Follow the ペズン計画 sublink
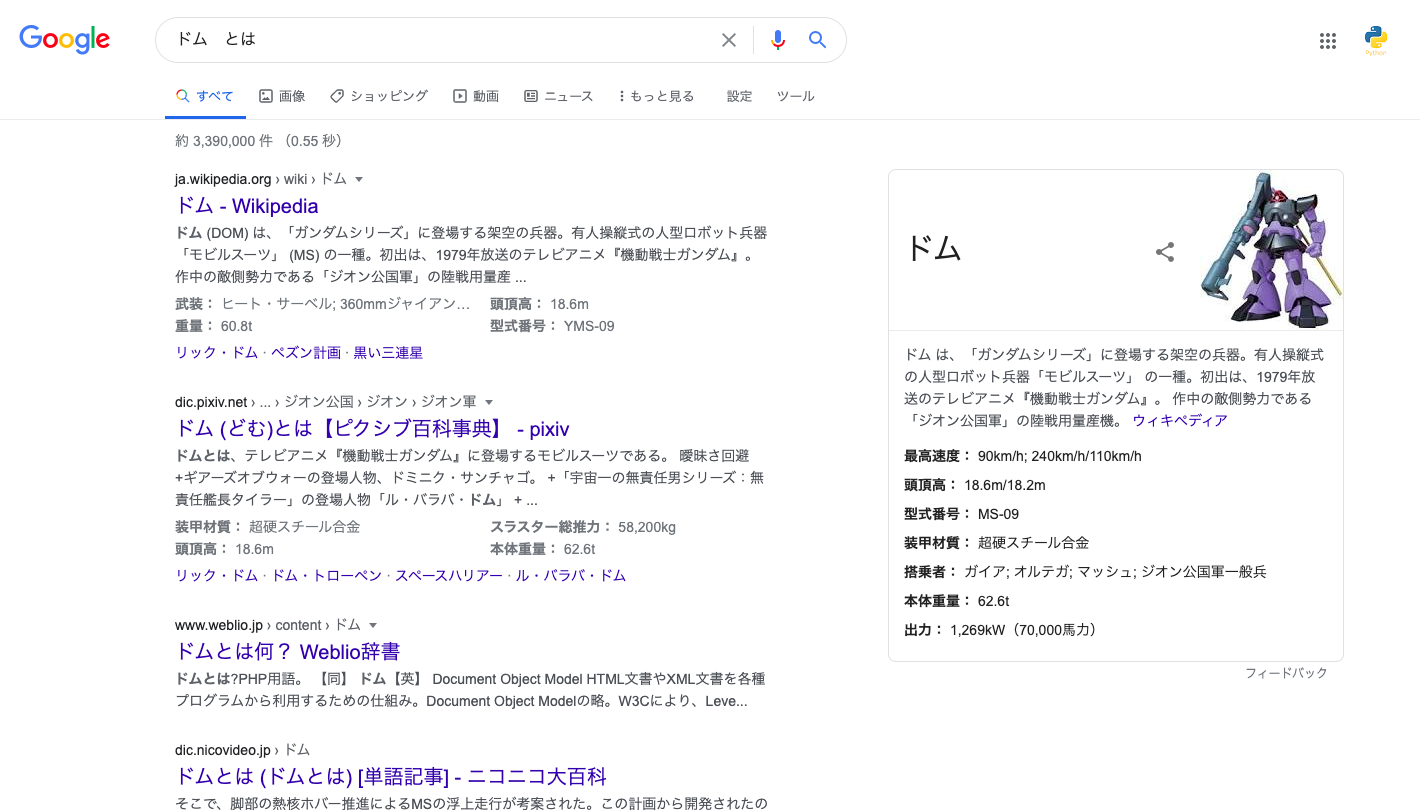Viewport: 1420px width, 812px height. [306, 353]
